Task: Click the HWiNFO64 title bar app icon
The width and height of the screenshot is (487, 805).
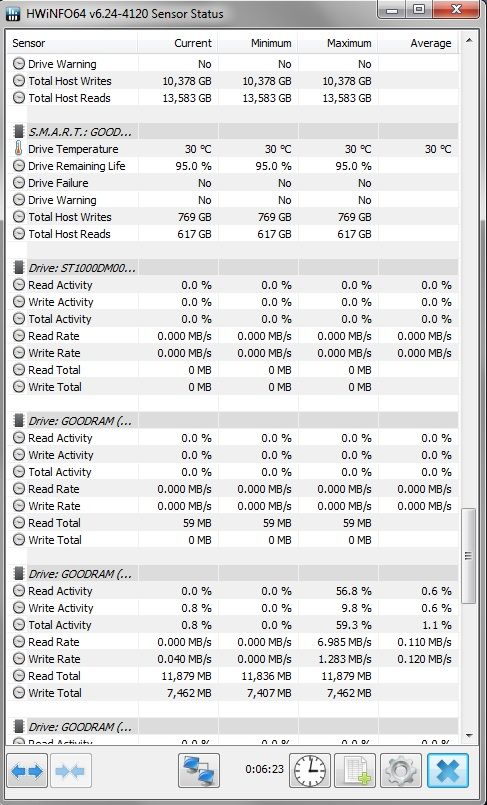Action: point(13,13)
